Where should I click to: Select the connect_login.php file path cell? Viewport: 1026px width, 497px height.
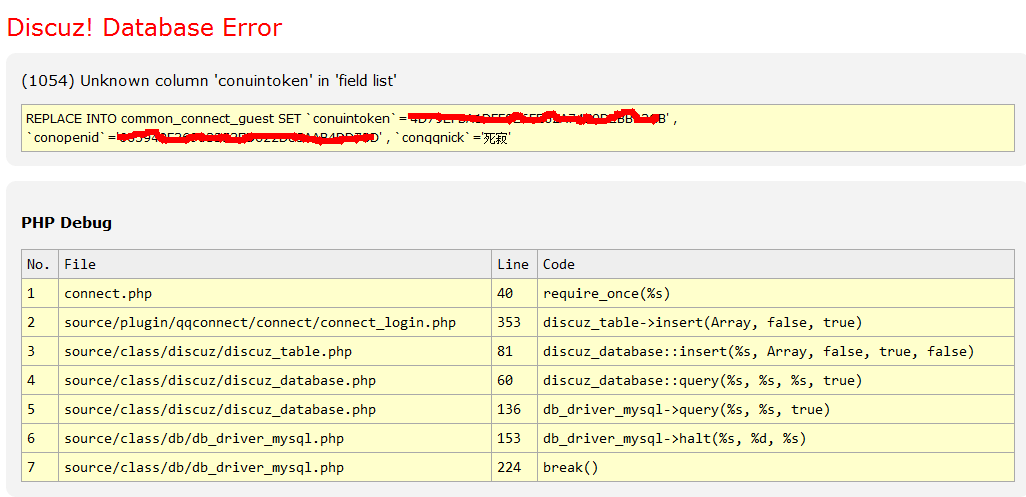(260, 322)
